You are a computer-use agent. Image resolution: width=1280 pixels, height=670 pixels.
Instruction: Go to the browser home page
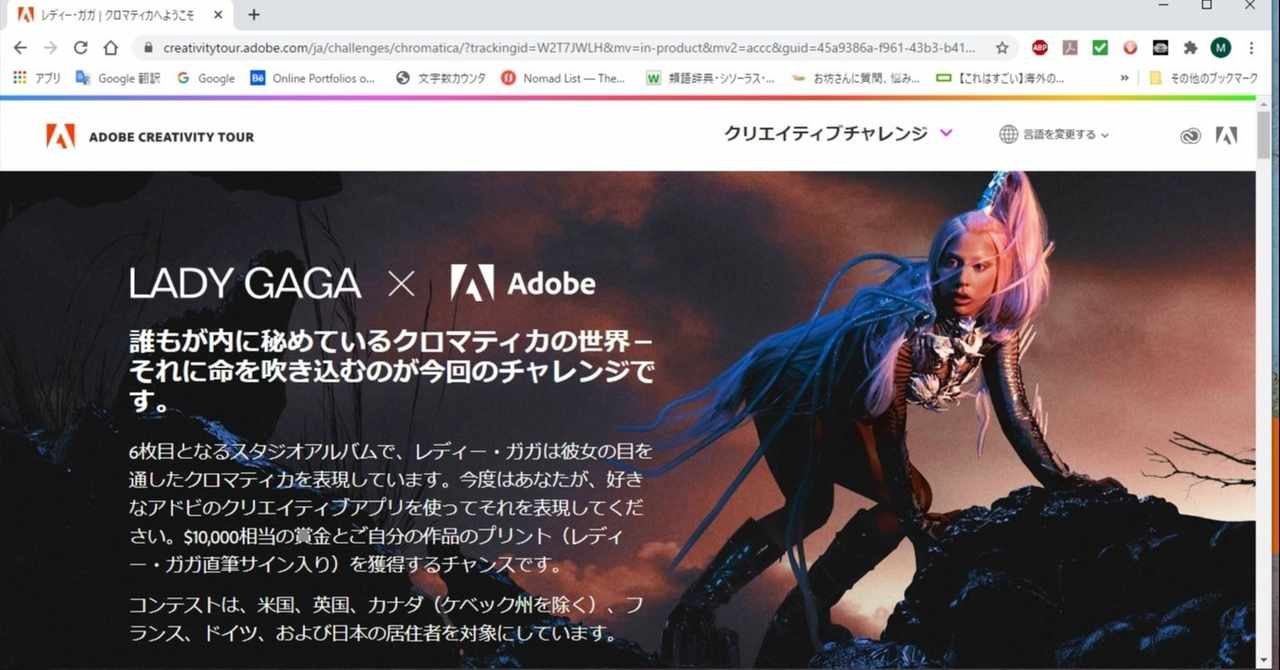111,47
